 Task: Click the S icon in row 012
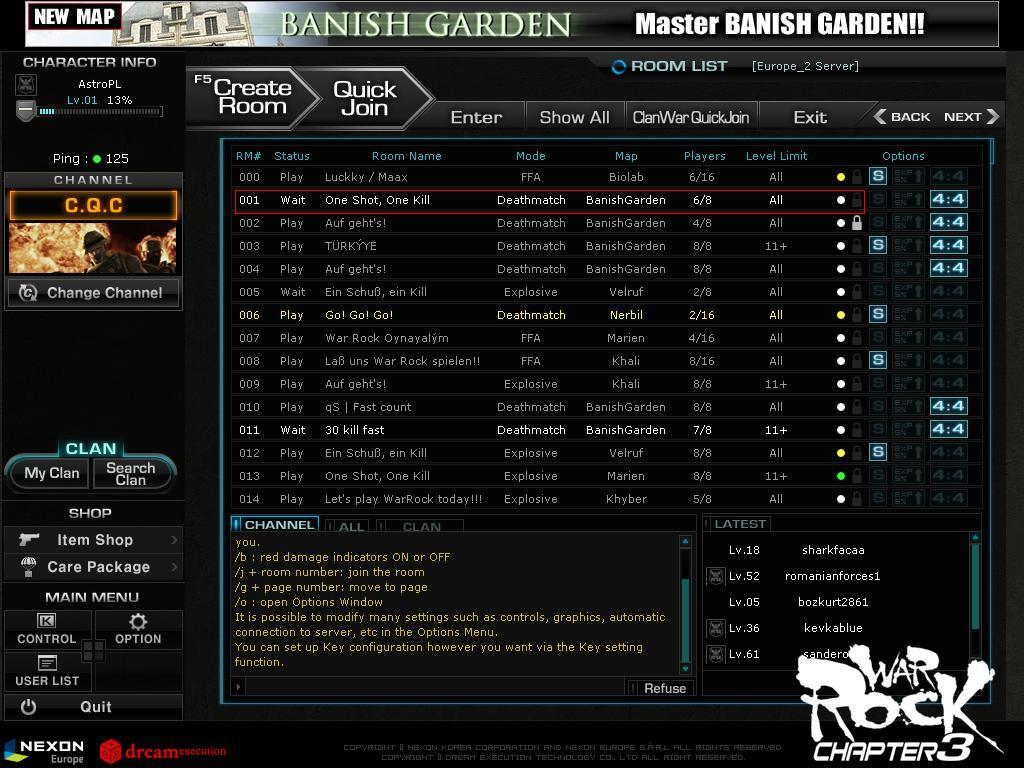[878, 452]
